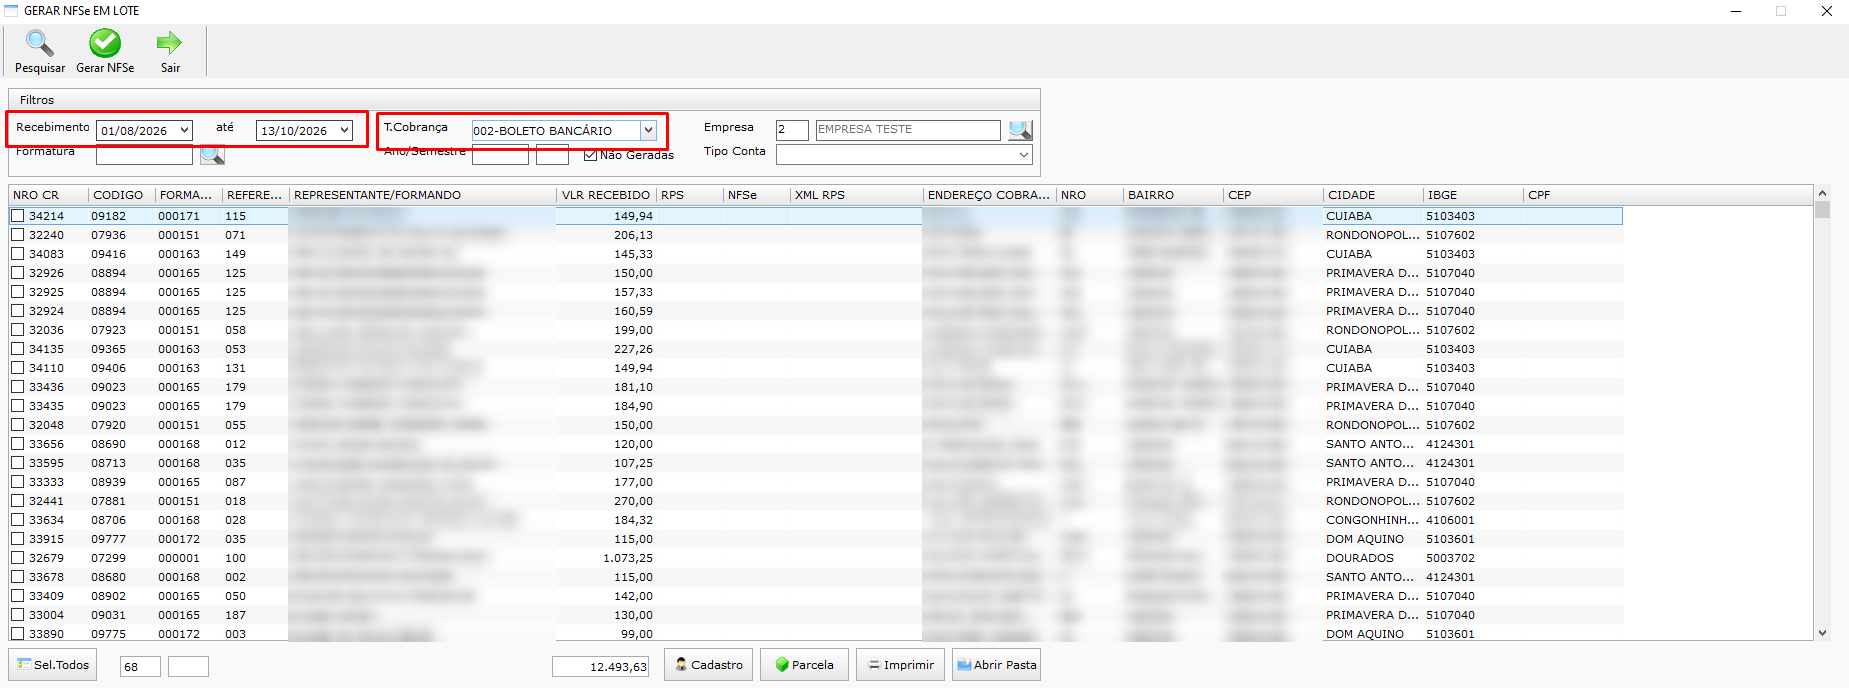
Task: Click the Imprimir button
Action: click(900, 665)
